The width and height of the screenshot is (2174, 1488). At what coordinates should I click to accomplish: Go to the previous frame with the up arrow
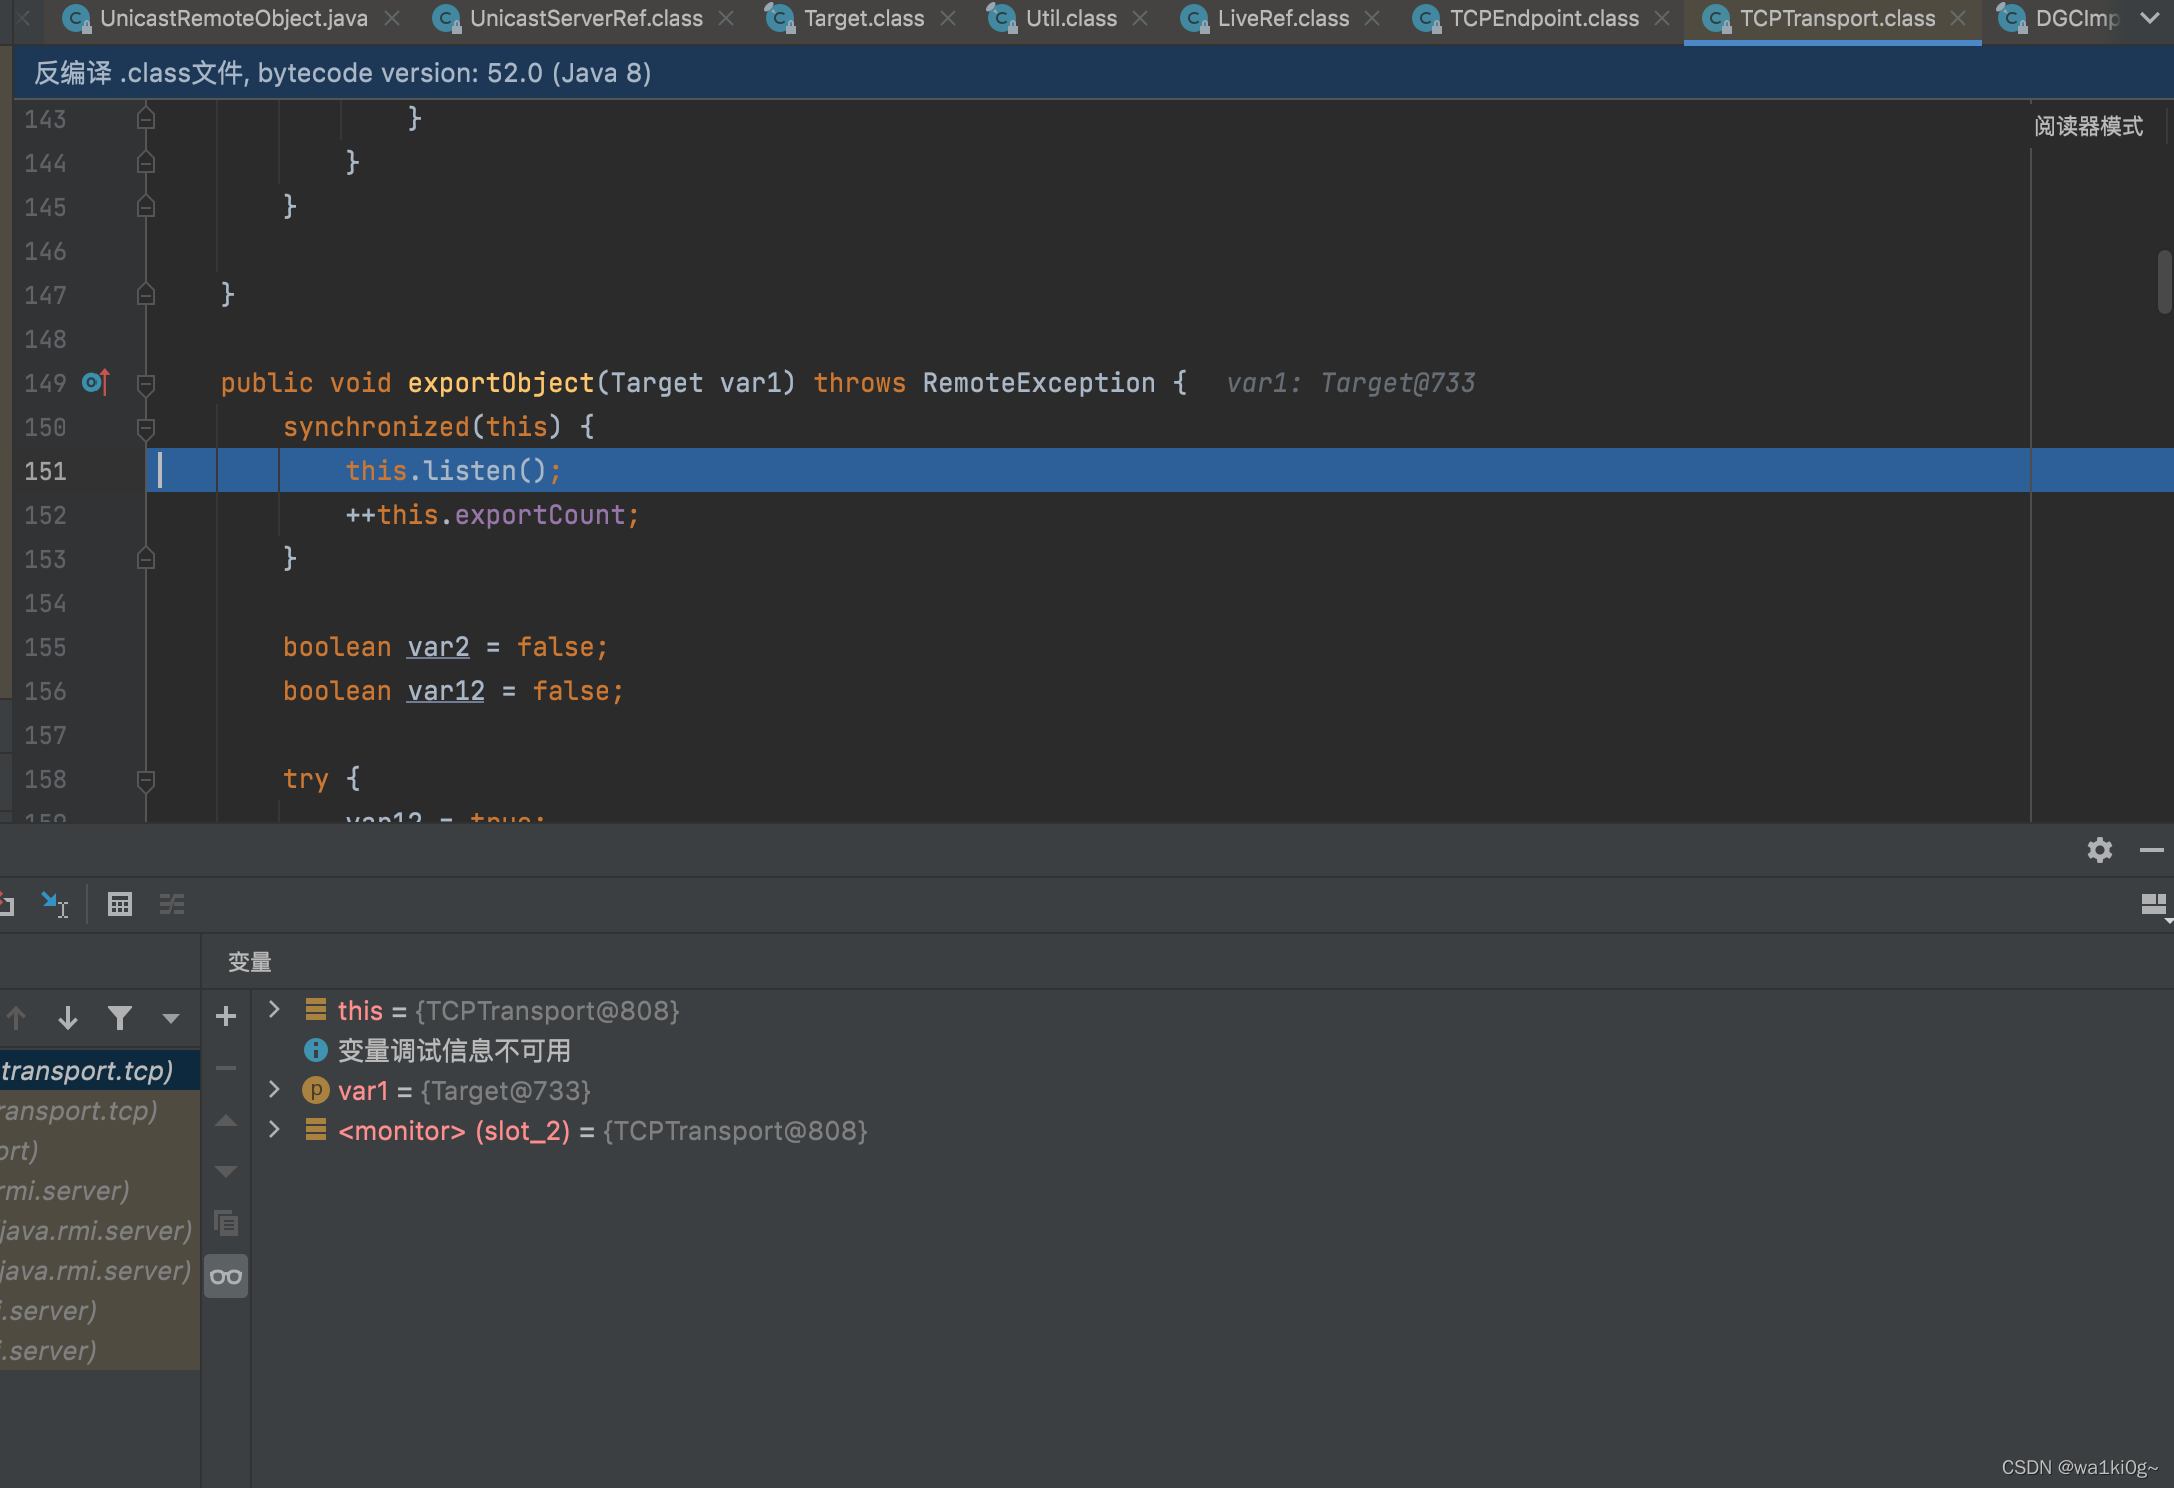[x=17, y=1018]
